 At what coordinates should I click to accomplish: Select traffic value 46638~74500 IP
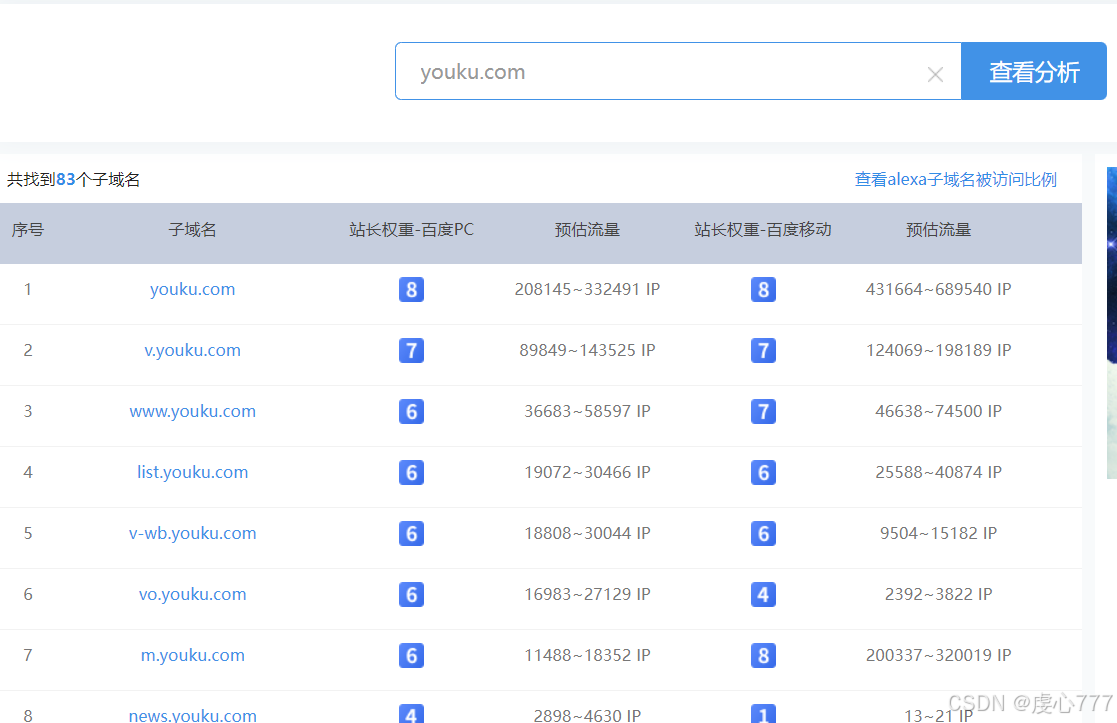pyautogui.click(x=938, y=411)
